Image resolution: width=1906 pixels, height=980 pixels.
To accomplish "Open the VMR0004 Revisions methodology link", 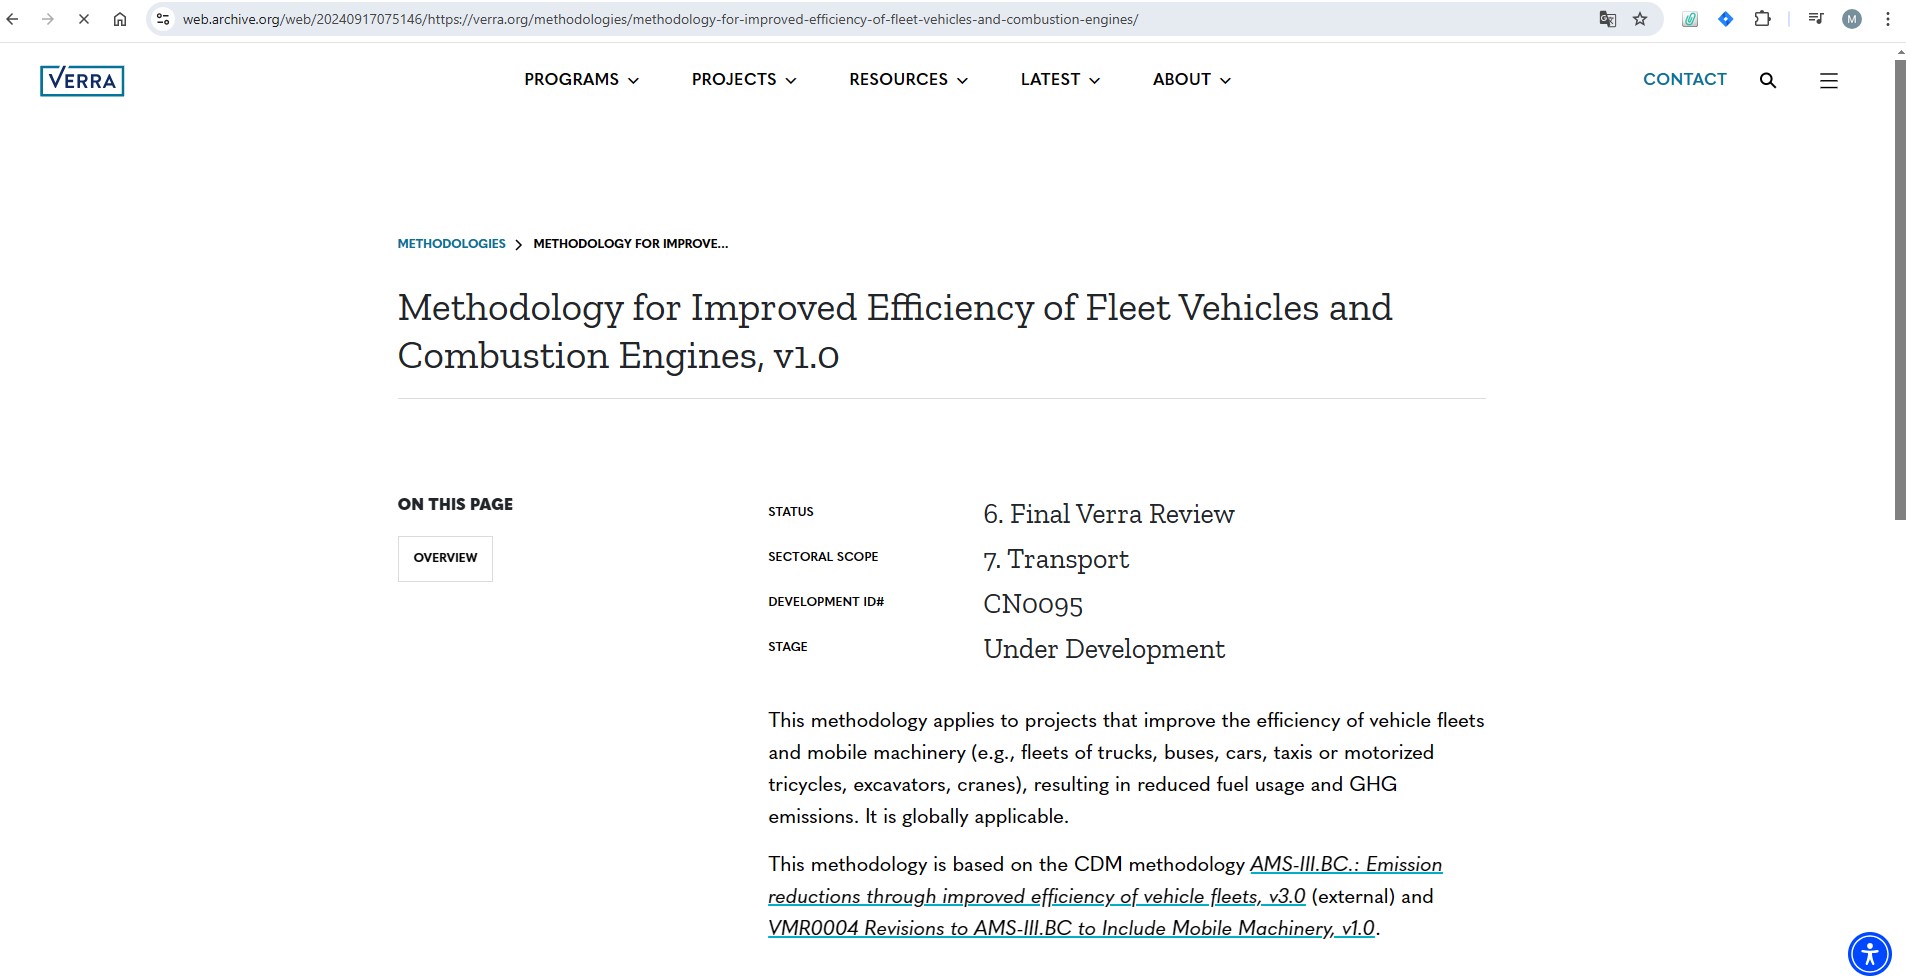I will point(1071,929).
